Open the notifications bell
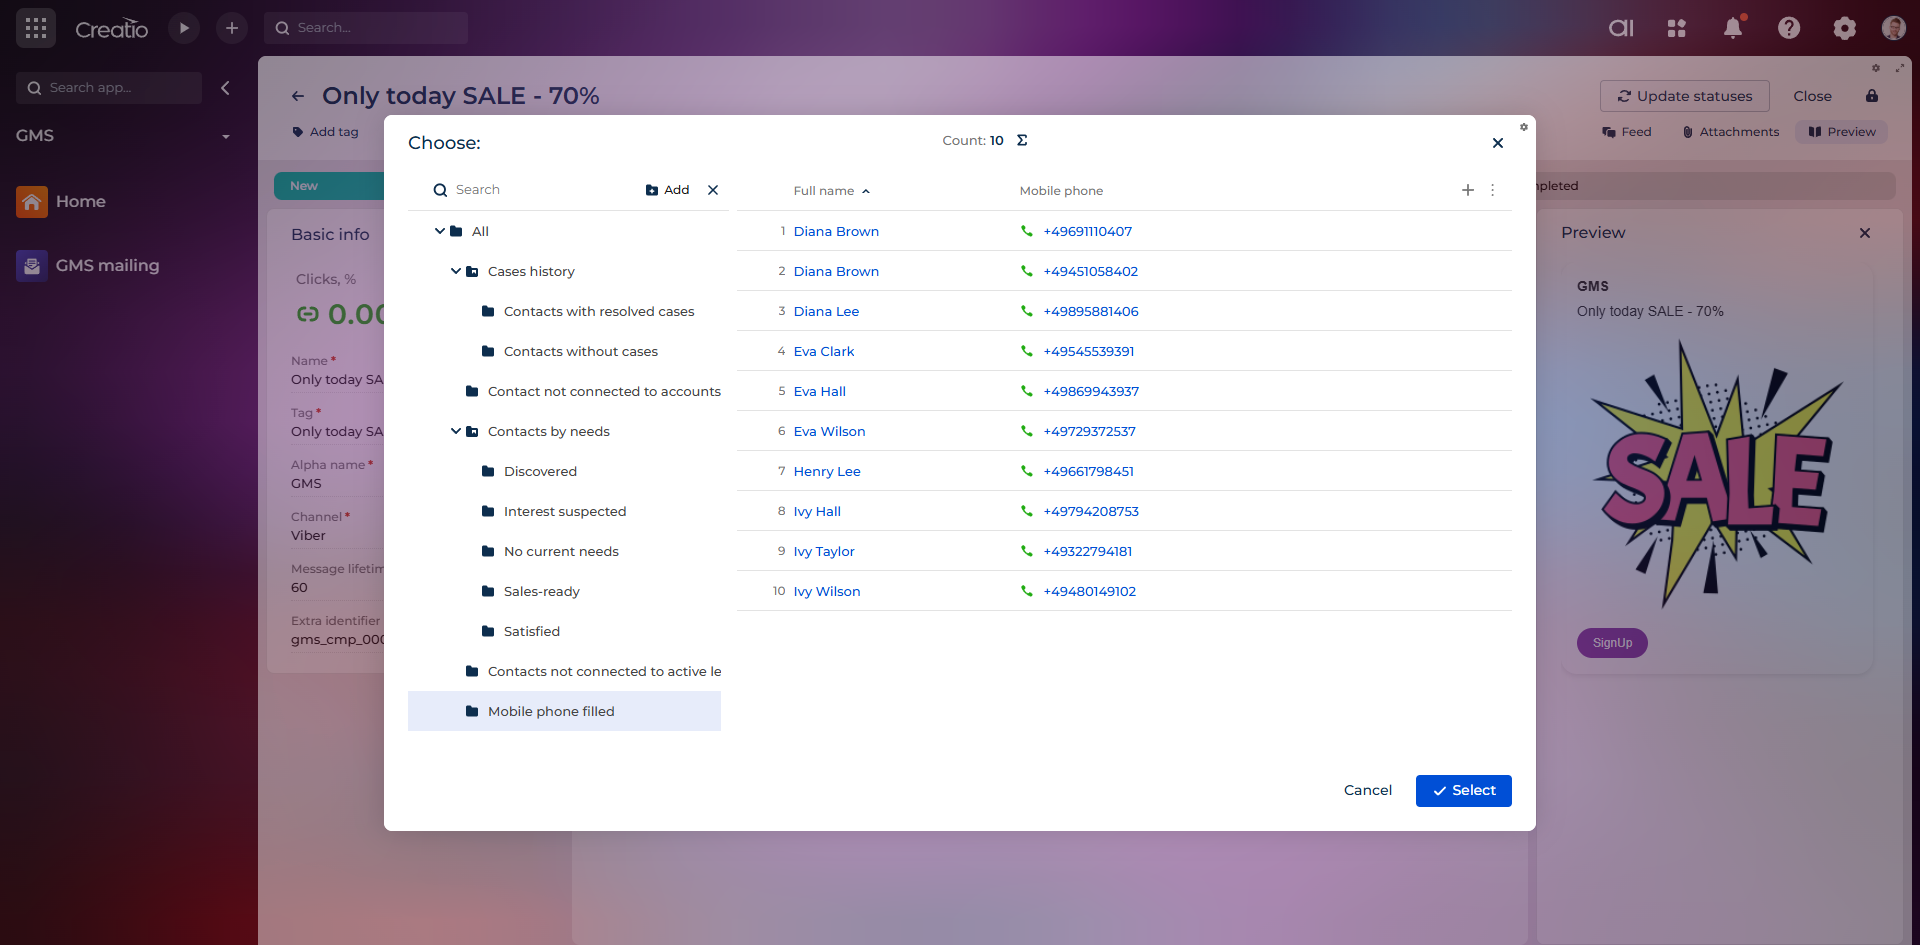 coord(1733,28)
